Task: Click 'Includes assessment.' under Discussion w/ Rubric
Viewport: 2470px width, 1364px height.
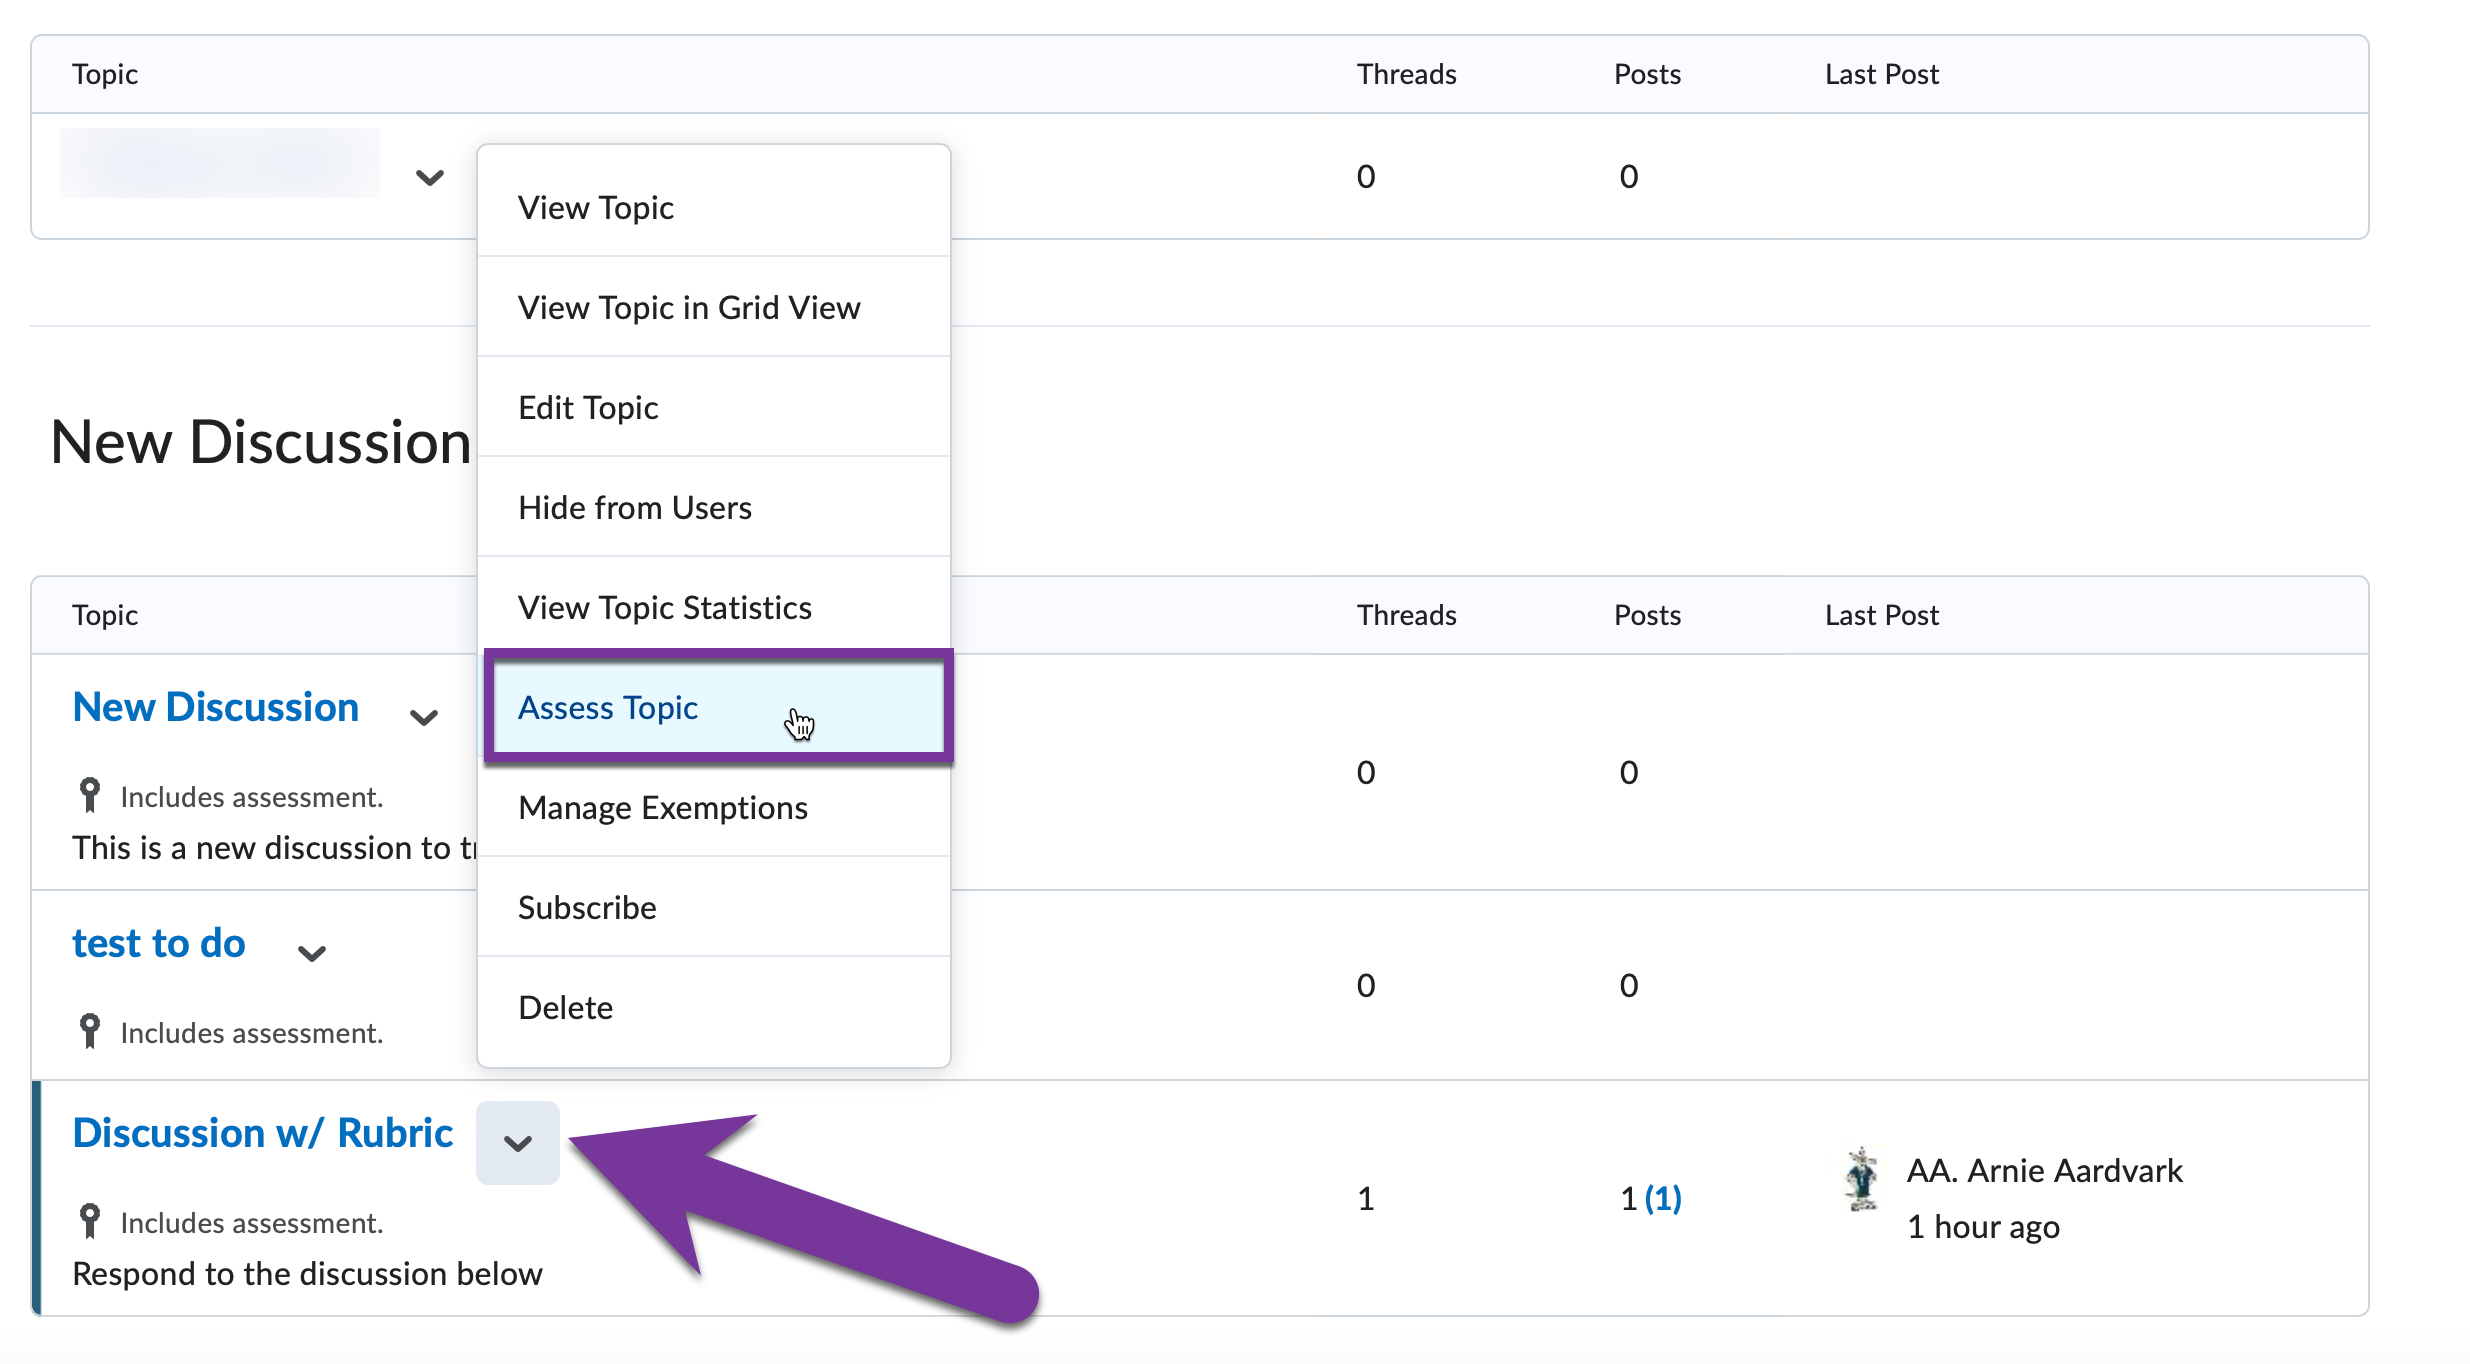Action: 252,1223
